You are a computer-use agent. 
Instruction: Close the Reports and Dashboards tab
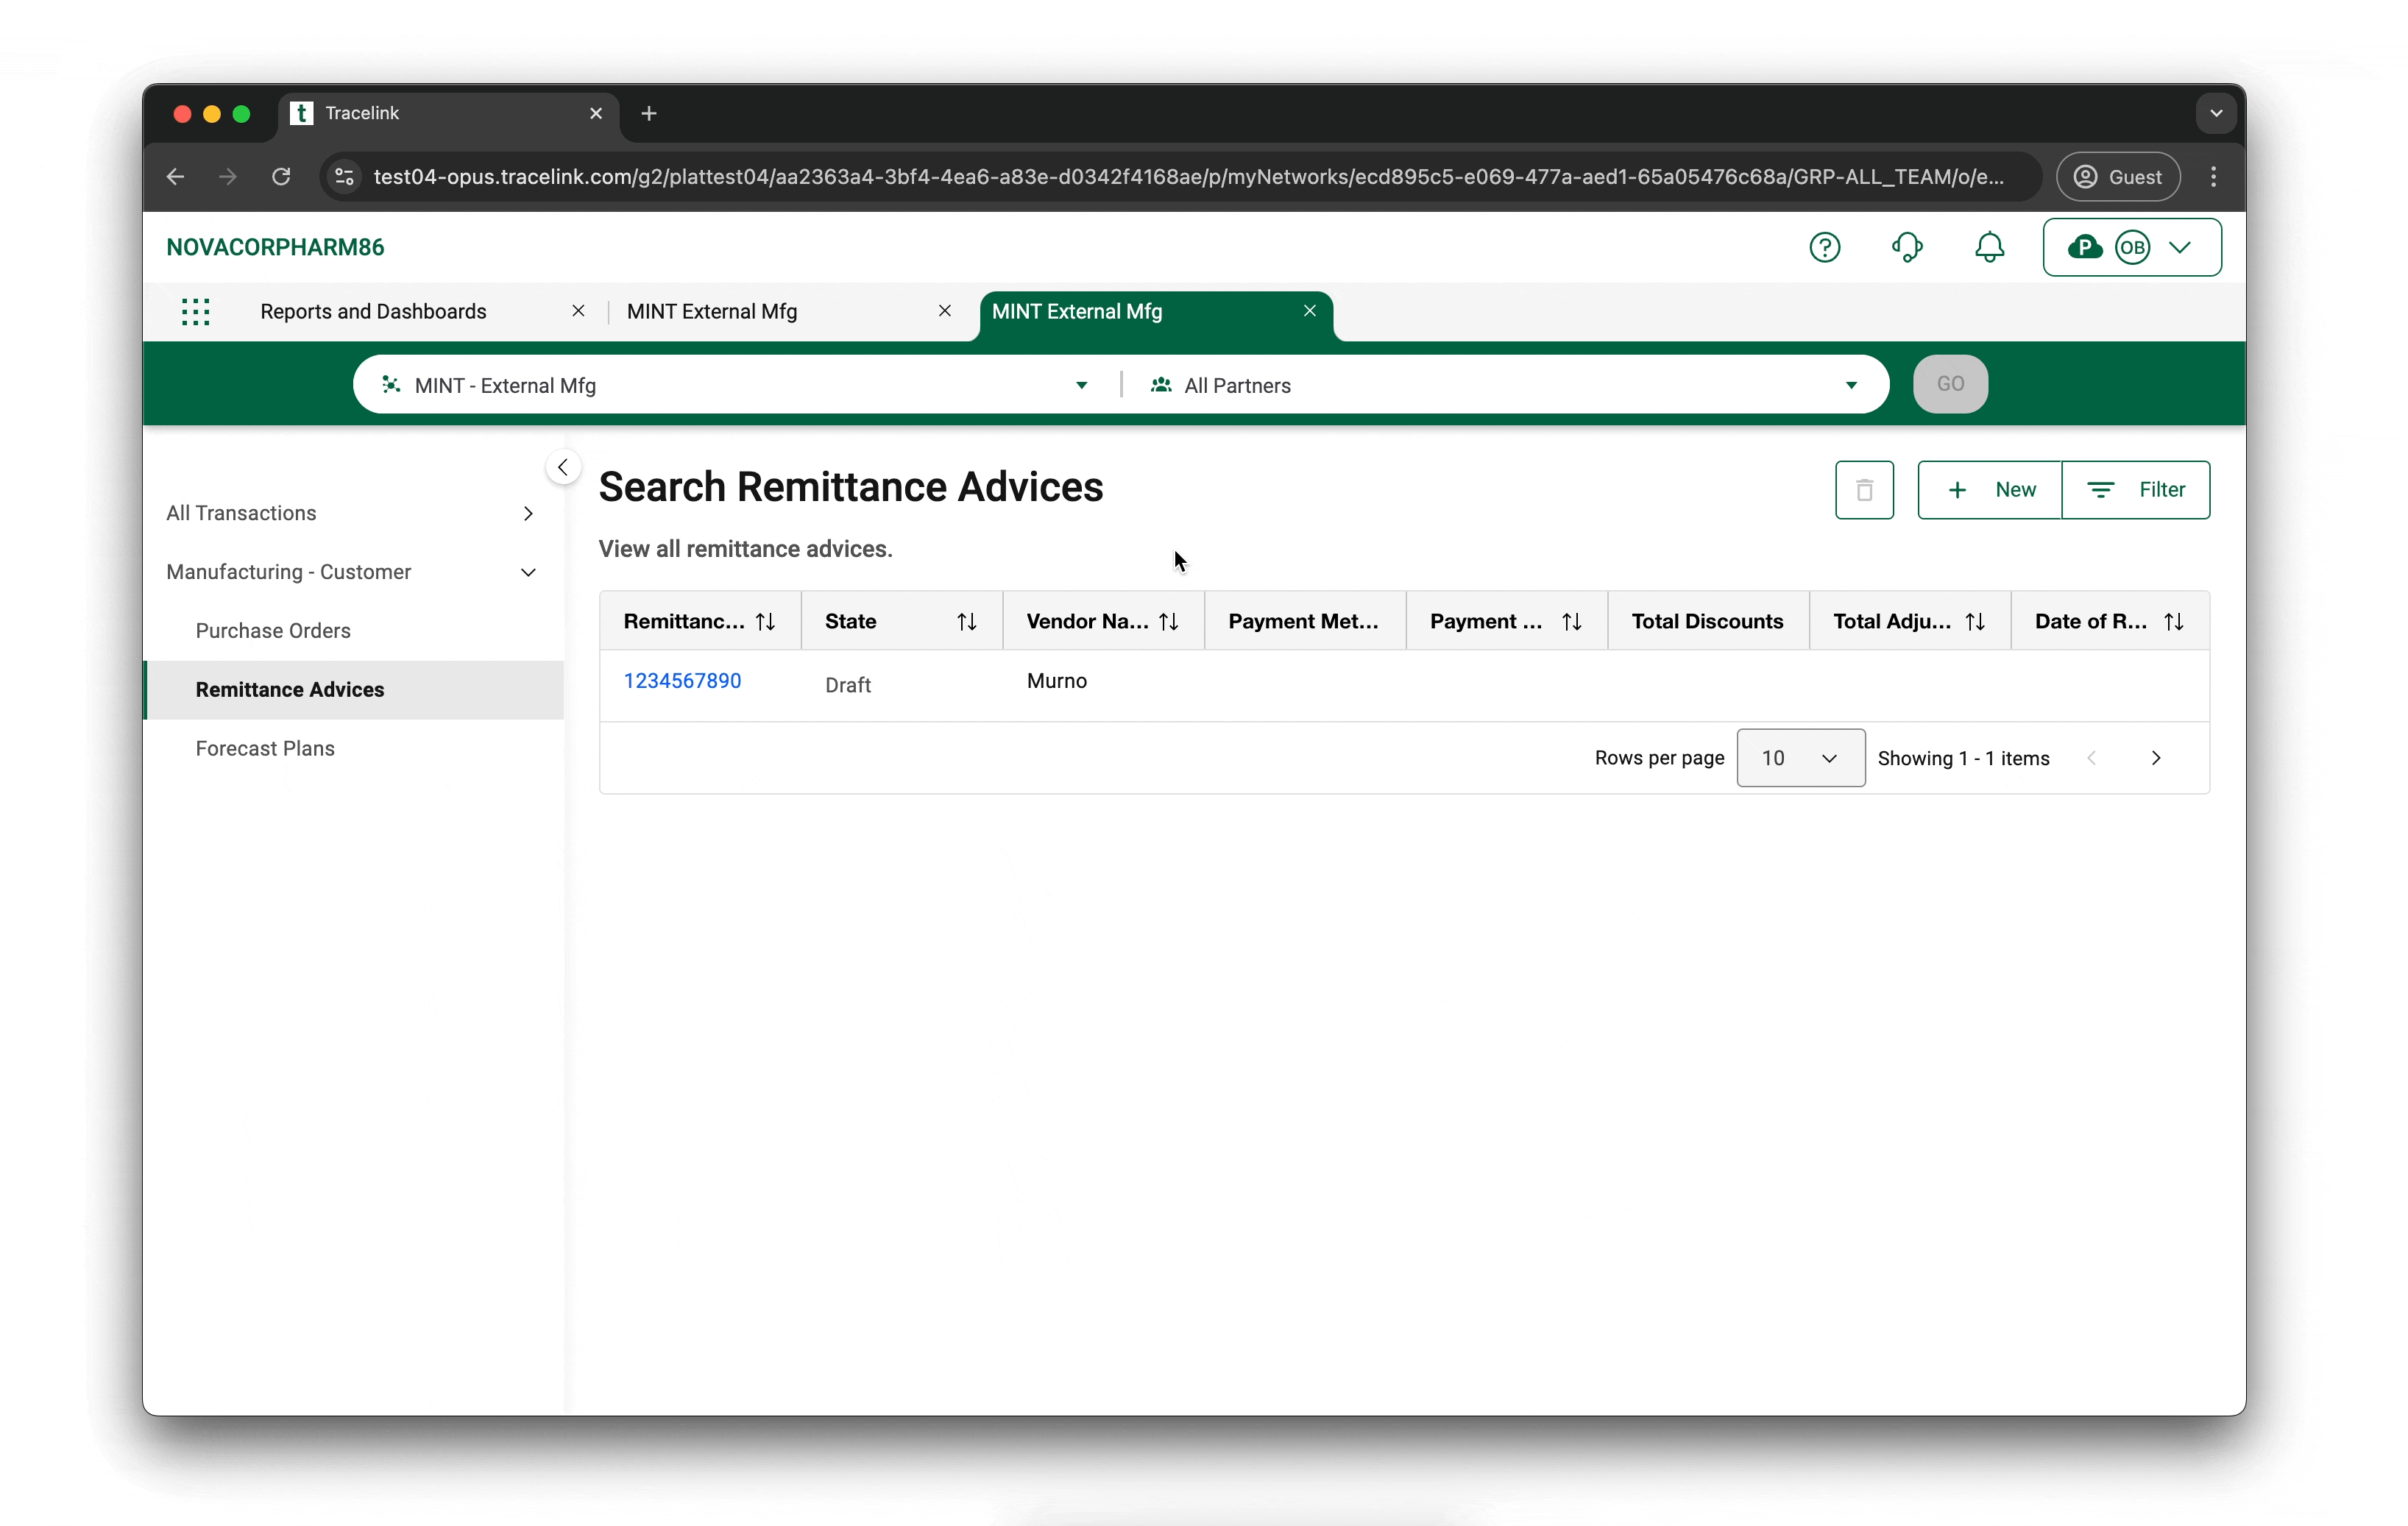[578, 311]
